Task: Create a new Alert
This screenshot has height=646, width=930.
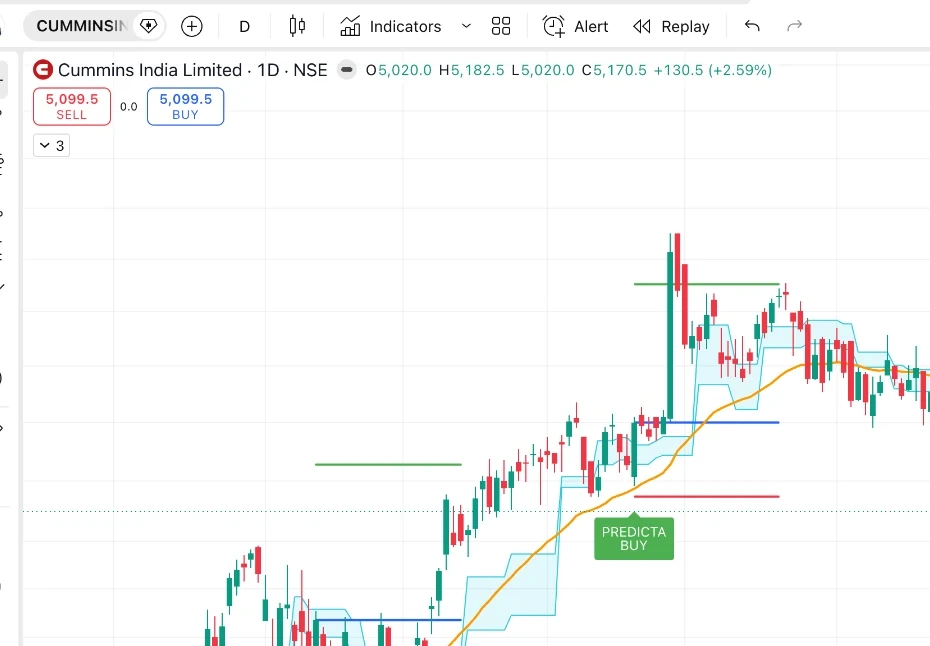Action: [x=575, y=26]
